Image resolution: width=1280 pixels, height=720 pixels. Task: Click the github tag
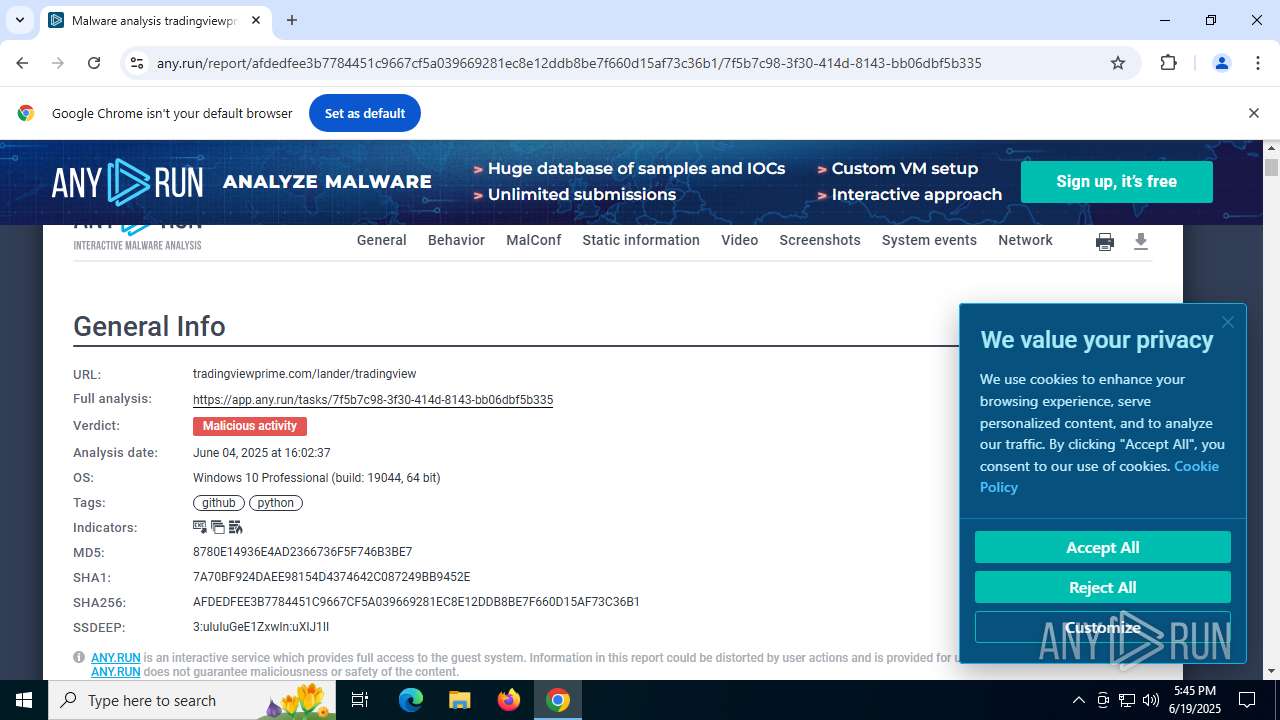click(x=219, y=503)
